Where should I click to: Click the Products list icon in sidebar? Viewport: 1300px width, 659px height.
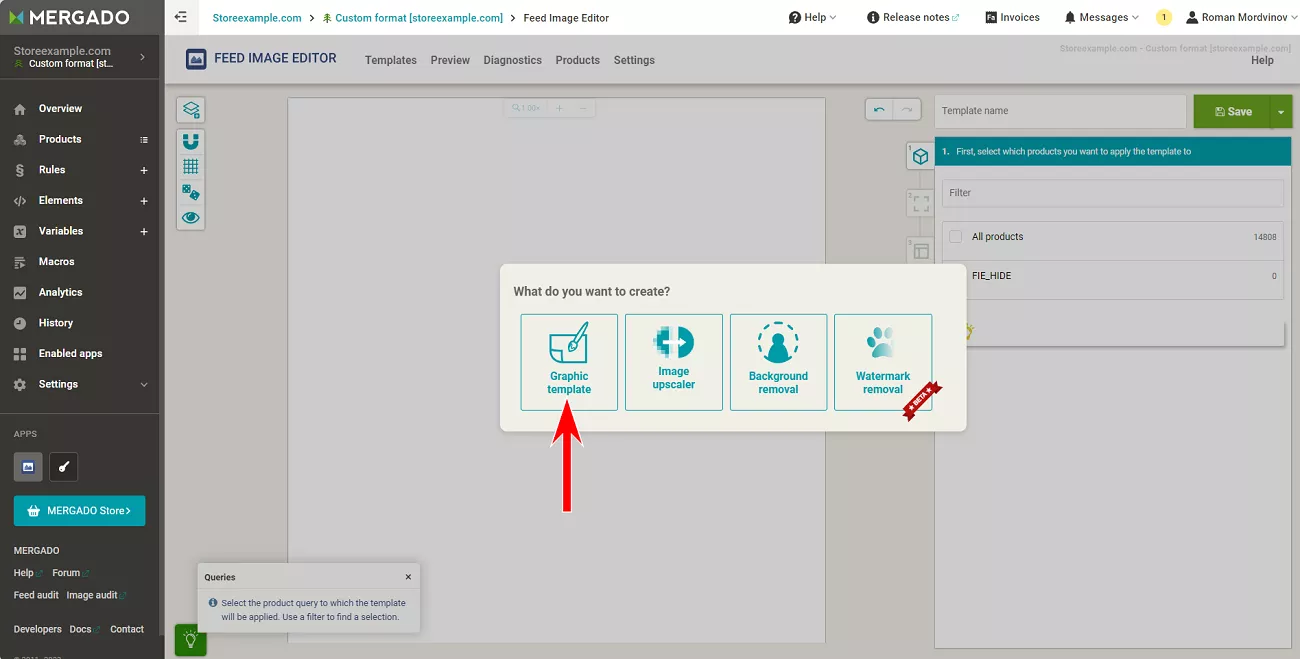coord(144,140)
